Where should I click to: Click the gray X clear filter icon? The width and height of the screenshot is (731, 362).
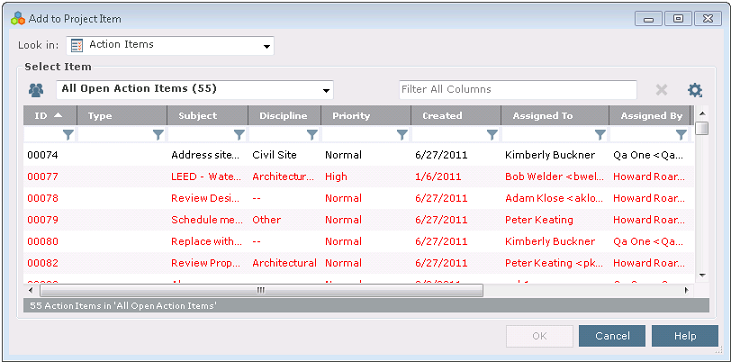pyautogui.click(x=662, y=90)
